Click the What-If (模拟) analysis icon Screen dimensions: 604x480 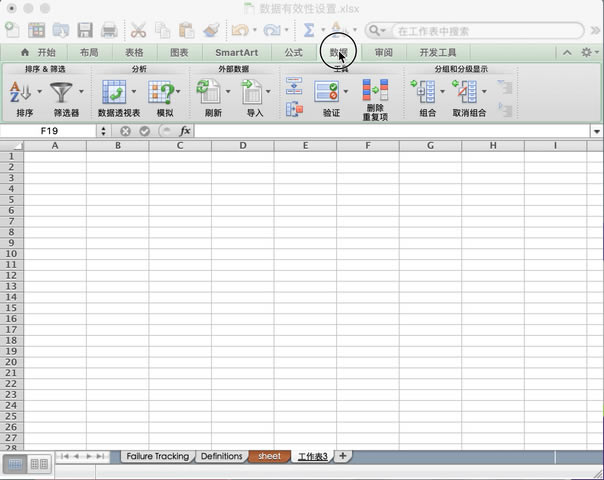coord(160,93)
